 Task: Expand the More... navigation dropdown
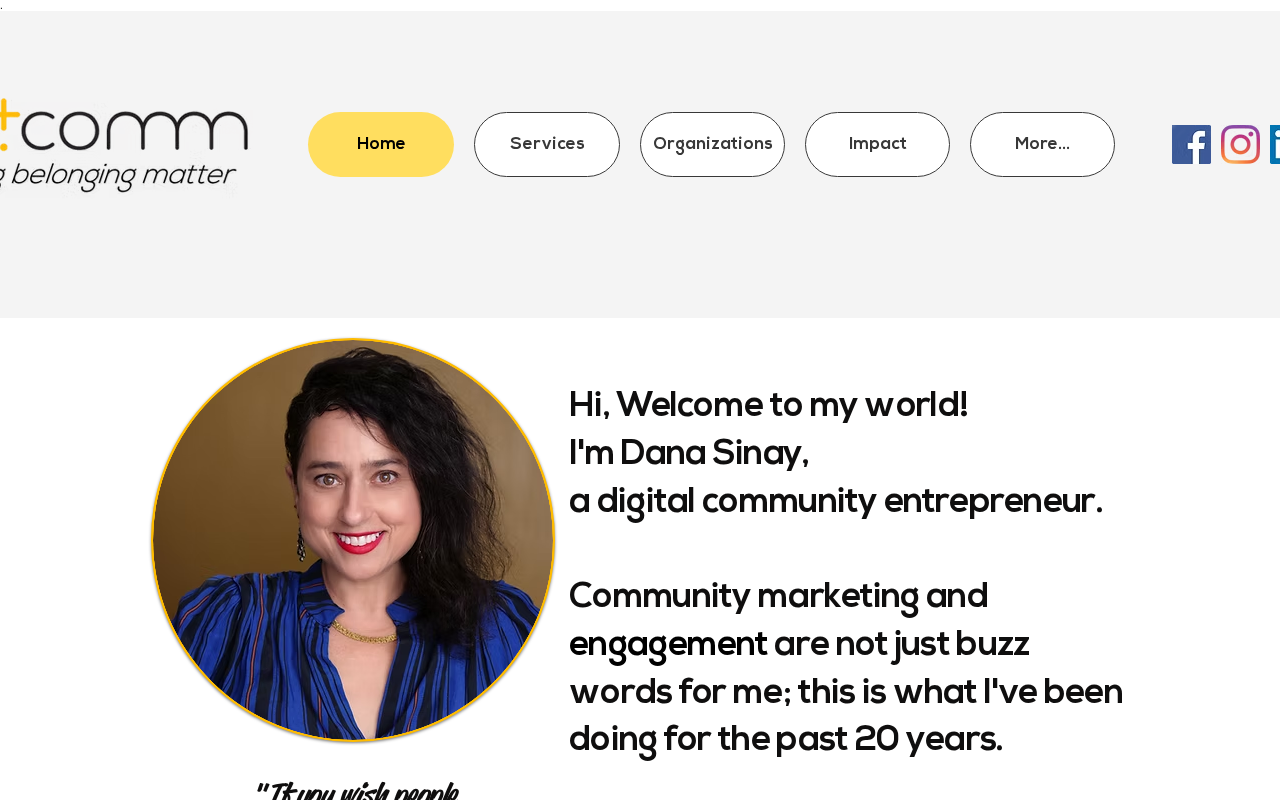(x=1042, y=144)
